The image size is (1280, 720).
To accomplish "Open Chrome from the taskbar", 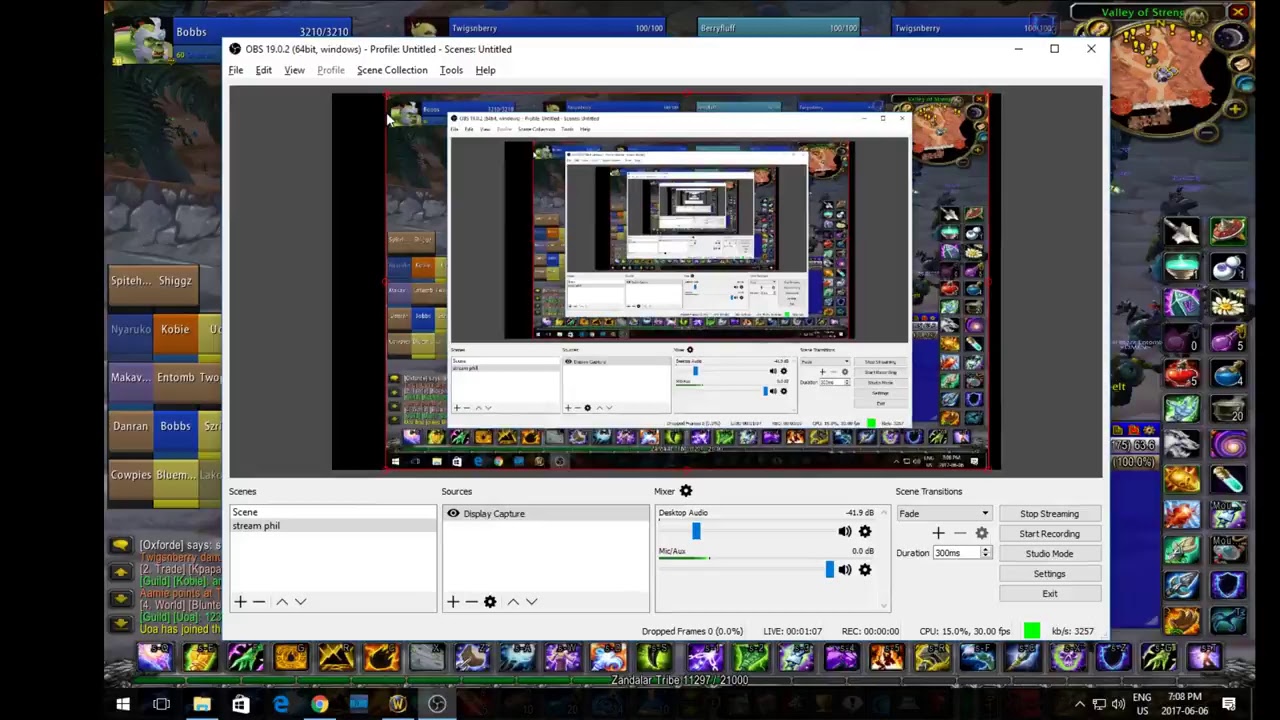I will (x=319, y=705).
